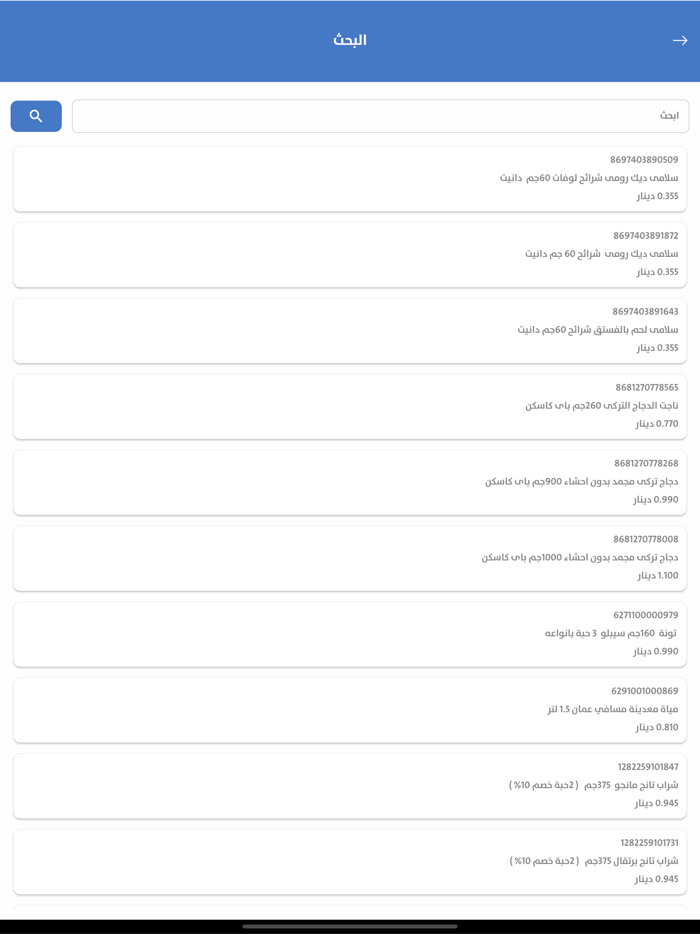Select the Masafi Oman 1.5 liter water product
The height and width of the screenshot is (934, 700).
tap(350, 710)
